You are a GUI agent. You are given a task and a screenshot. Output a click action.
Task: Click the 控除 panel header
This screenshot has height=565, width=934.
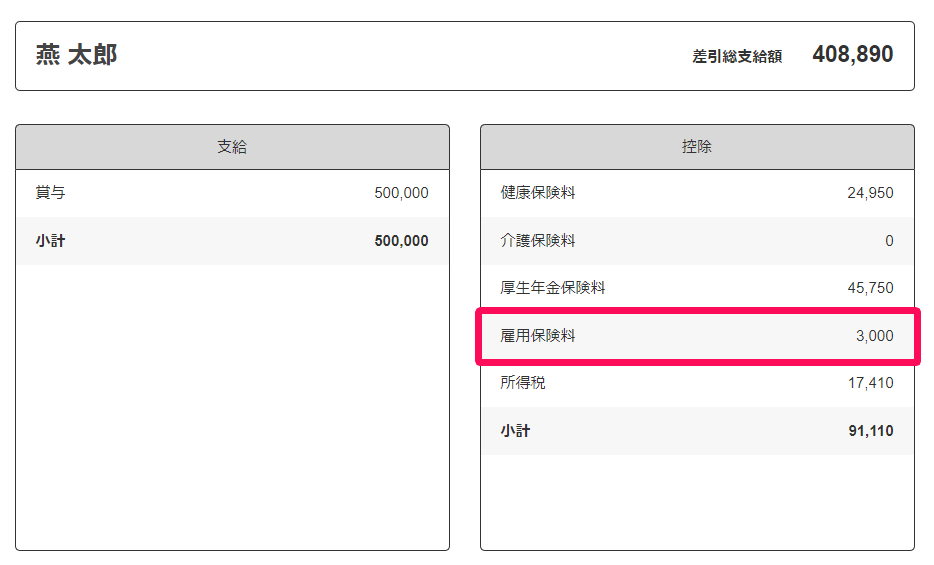(x=697, y=147)
